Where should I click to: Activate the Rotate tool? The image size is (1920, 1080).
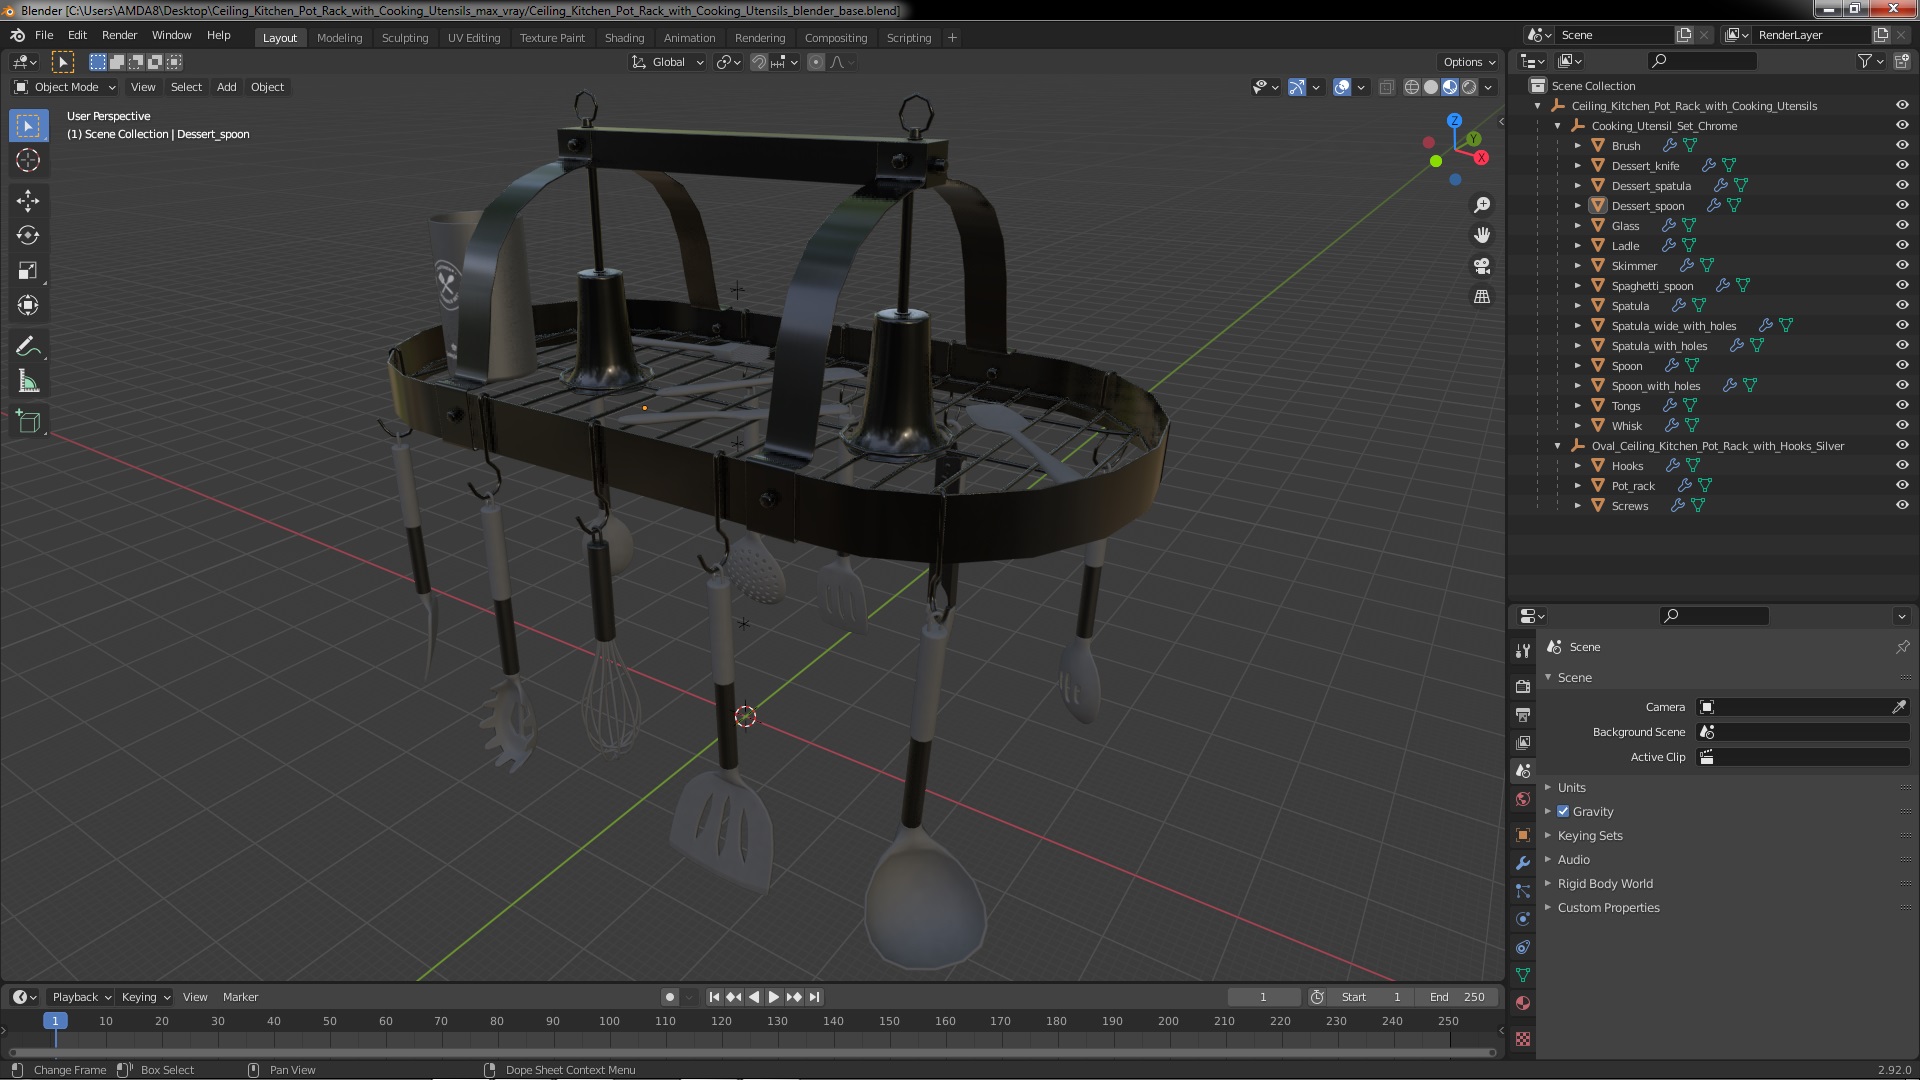[x=28, y=236]
